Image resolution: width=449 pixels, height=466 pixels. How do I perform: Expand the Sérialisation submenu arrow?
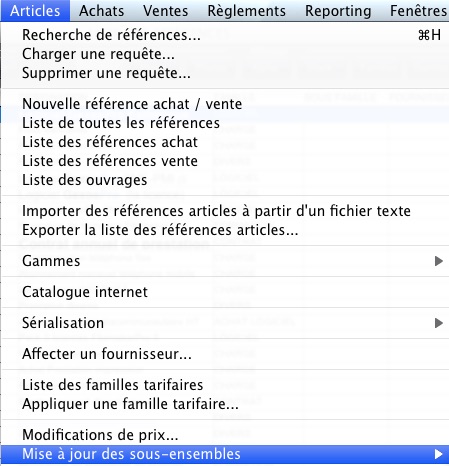439,323
